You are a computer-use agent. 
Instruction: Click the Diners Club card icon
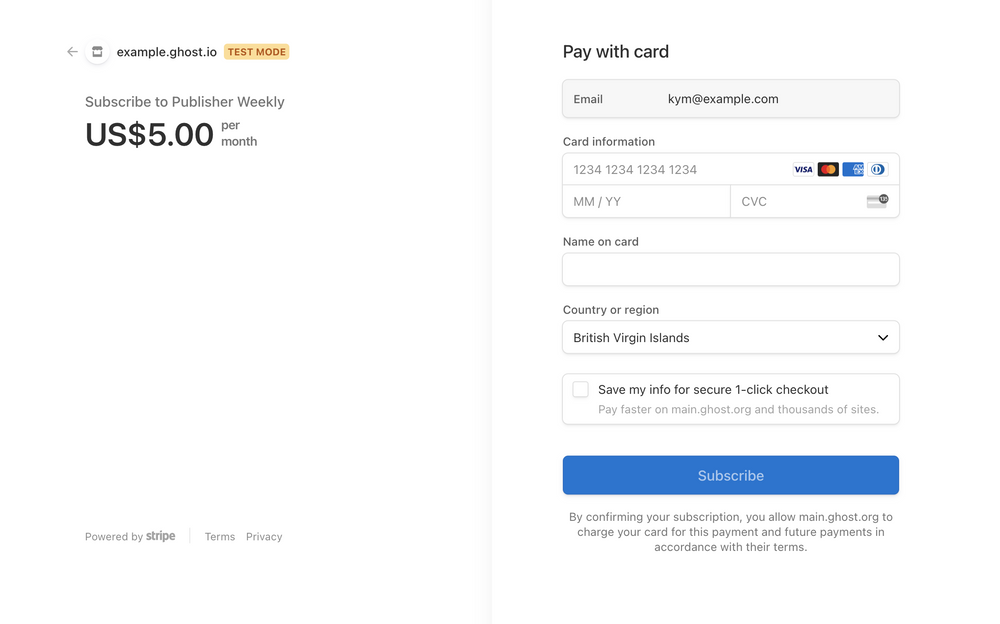877,169
